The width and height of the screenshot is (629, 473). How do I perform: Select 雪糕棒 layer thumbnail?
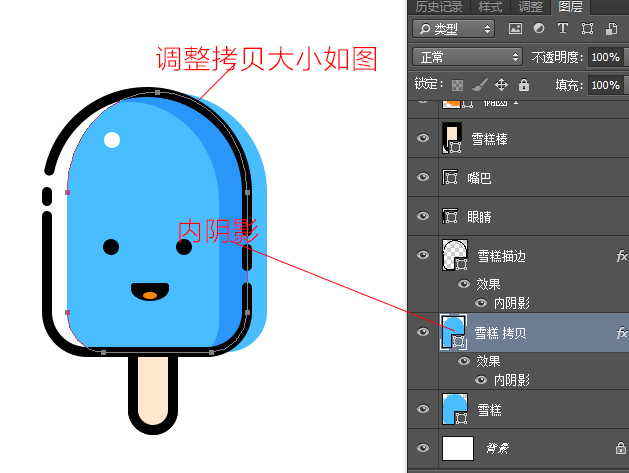(x=452, y=138)
